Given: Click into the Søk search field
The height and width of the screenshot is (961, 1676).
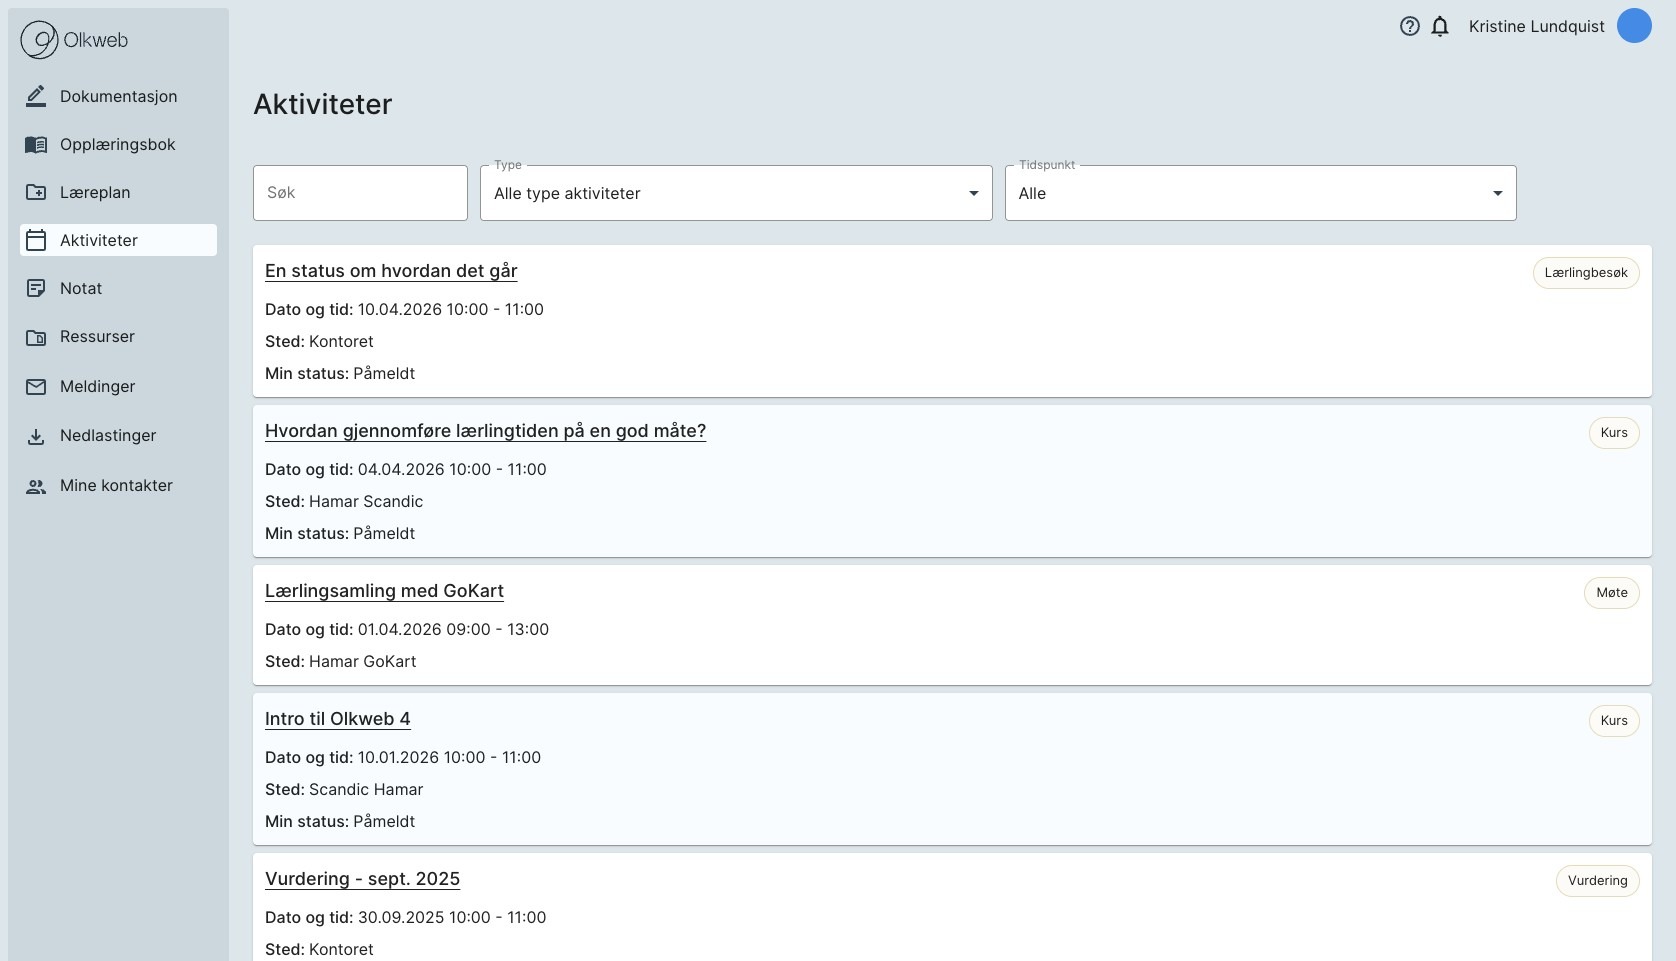Looking at the screenshot, I should [360, 193].
